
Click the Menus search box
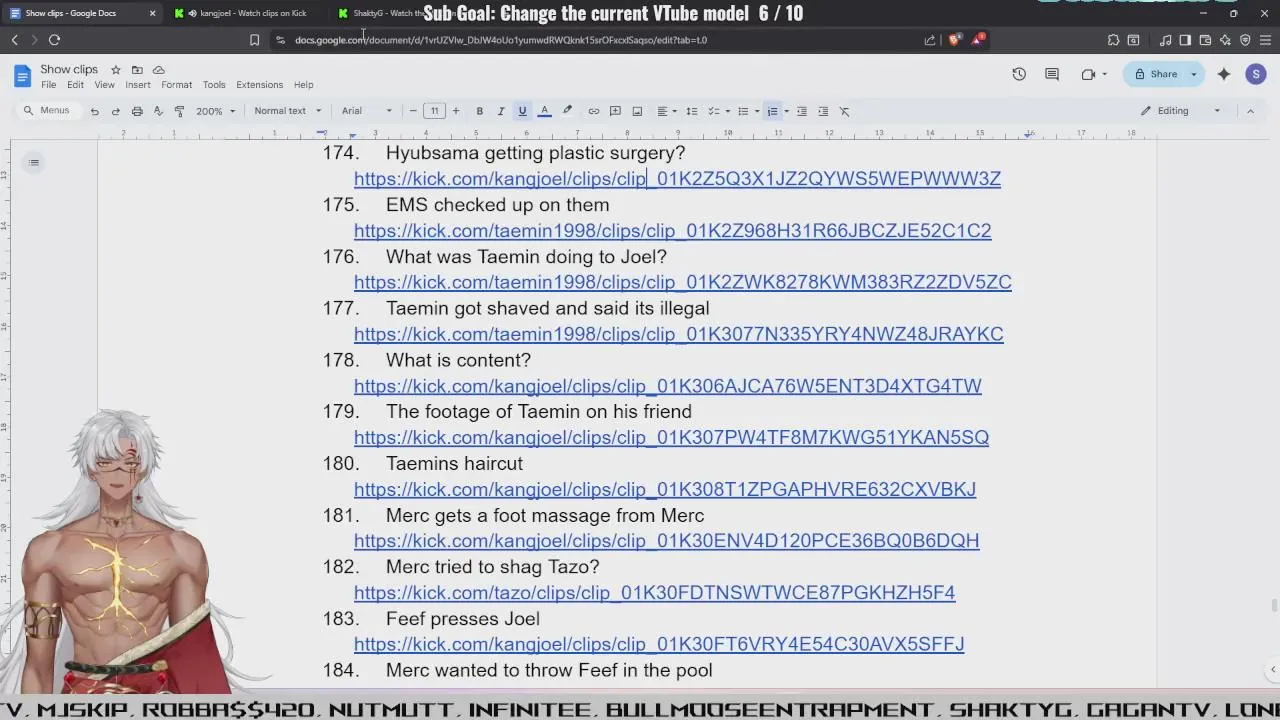[x=48, y=111]
